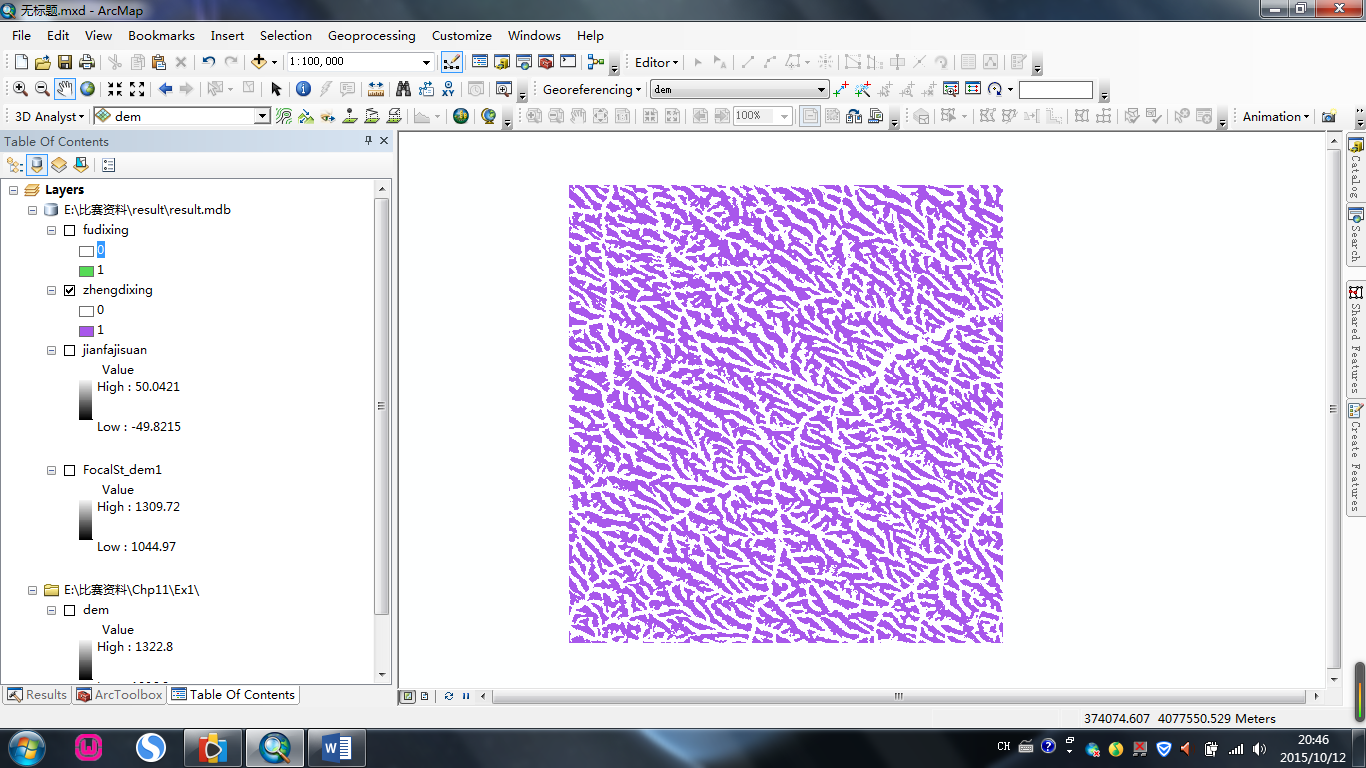Click the Interpolate Line tool icon
The width and height of the screenshot is (1366, 768).
click(372, 116)
